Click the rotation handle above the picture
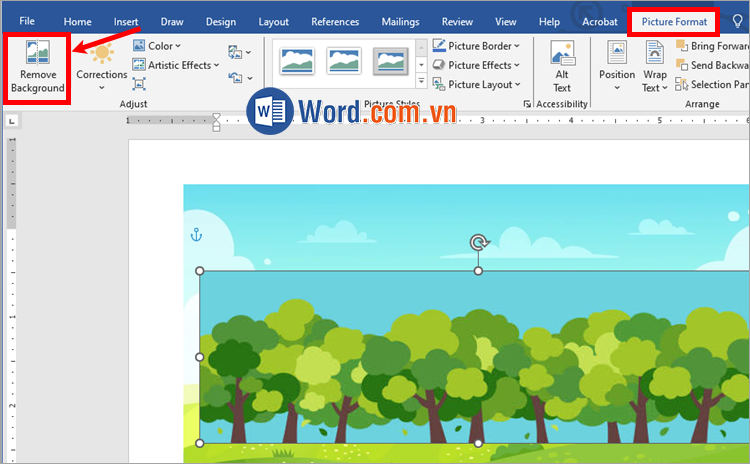This screenshot has height=464, width=750. [479, 243]
